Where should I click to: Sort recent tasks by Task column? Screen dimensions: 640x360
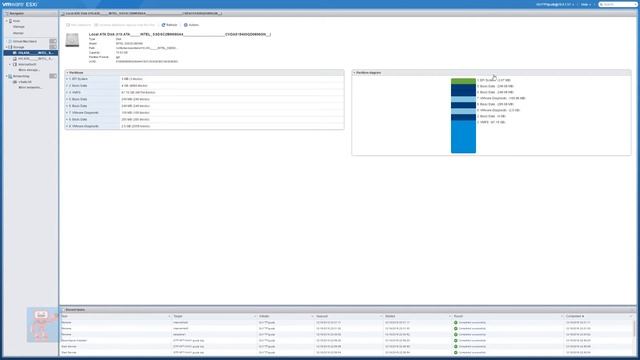(x=116, y=316)
